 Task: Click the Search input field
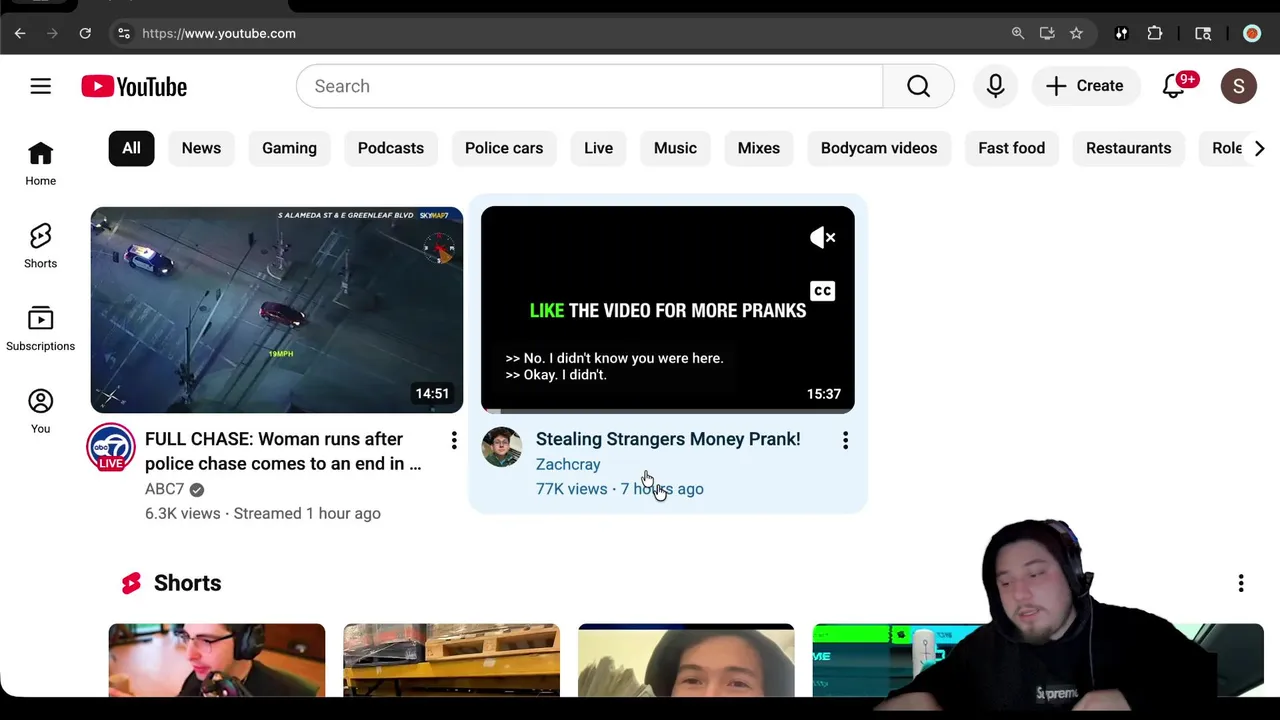[x=590, y=86]
